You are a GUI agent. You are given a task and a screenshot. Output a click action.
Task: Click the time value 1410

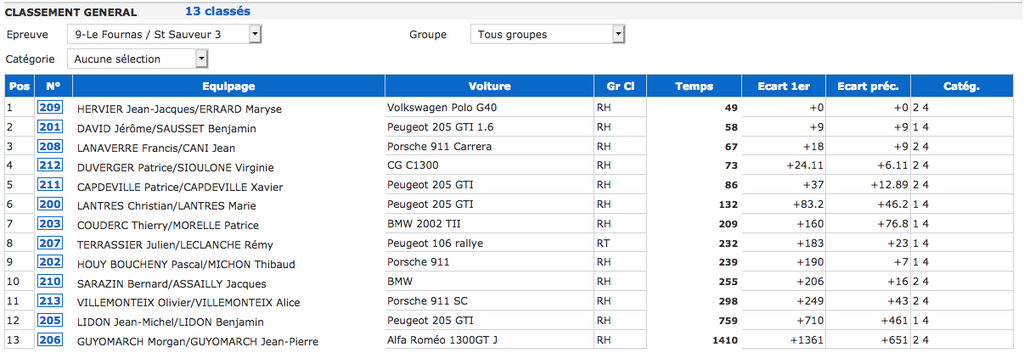point(724,340)
